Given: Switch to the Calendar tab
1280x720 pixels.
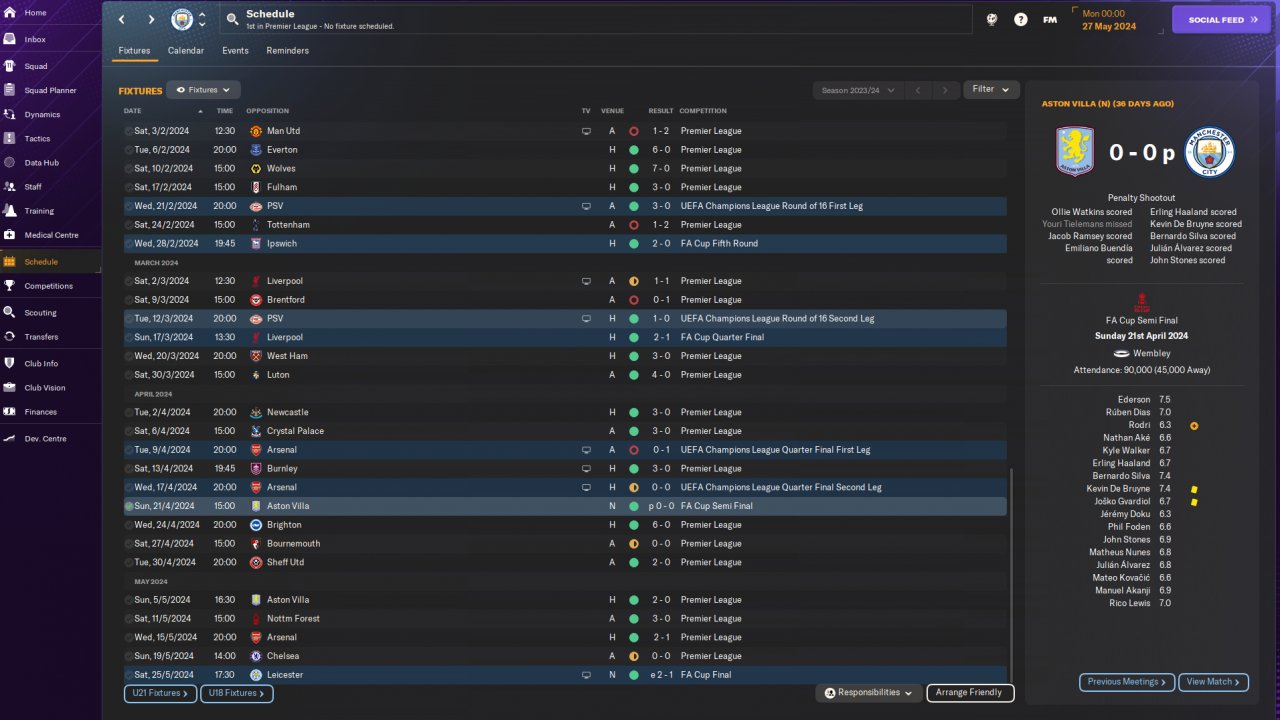Looking at the screenshot, I should (x=186, y=51).
